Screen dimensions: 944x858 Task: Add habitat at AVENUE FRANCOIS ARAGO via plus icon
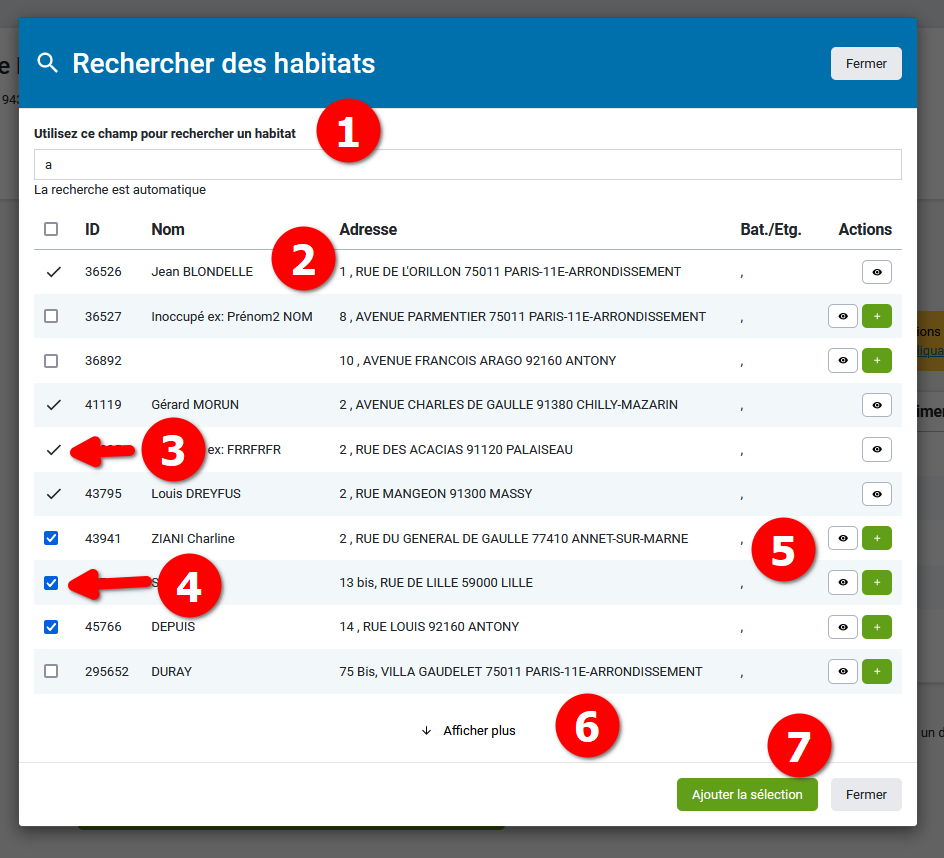point(877,360)
